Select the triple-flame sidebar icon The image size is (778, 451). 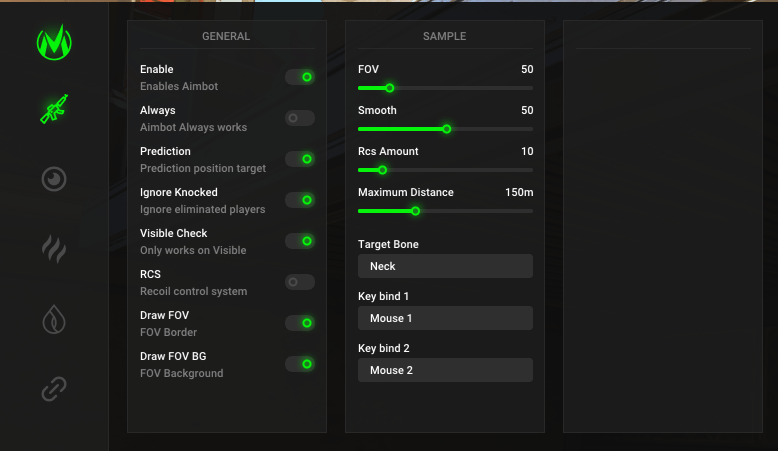(x=54, y=248)
